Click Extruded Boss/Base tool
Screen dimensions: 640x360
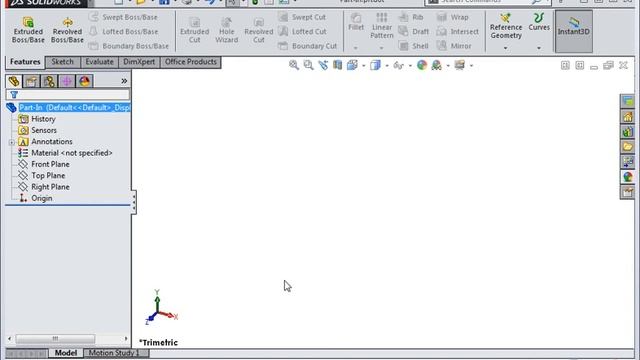pyautogui.click(x=28, y=30)
